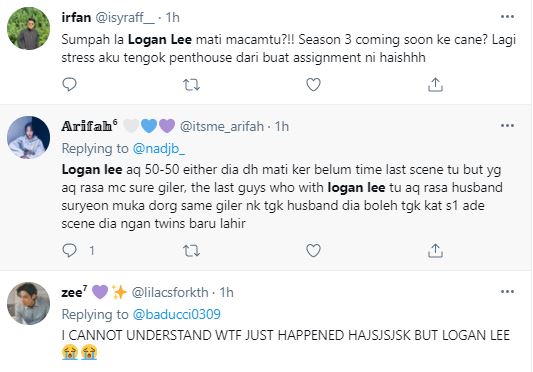Open Arifah's profile avatar
Image resolution: width=533 pixels, height=372 pixels.
coord(29,137)
